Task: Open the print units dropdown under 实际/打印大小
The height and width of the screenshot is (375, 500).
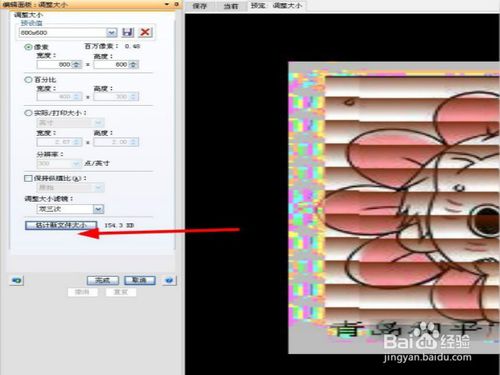Action: coord(99,123)
